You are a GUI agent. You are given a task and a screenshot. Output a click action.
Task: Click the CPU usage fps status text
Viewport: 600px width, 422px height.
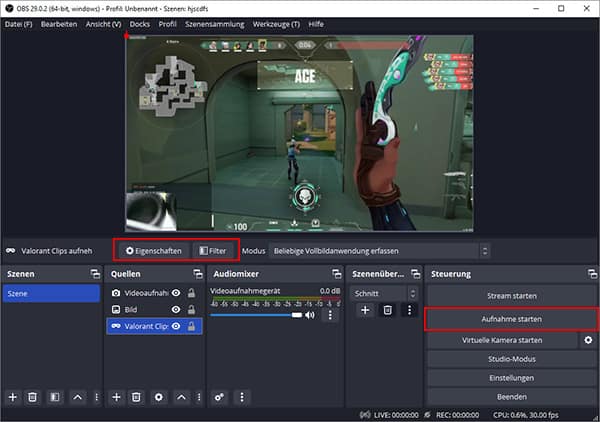pyautogui.click(x=526, y=415)
